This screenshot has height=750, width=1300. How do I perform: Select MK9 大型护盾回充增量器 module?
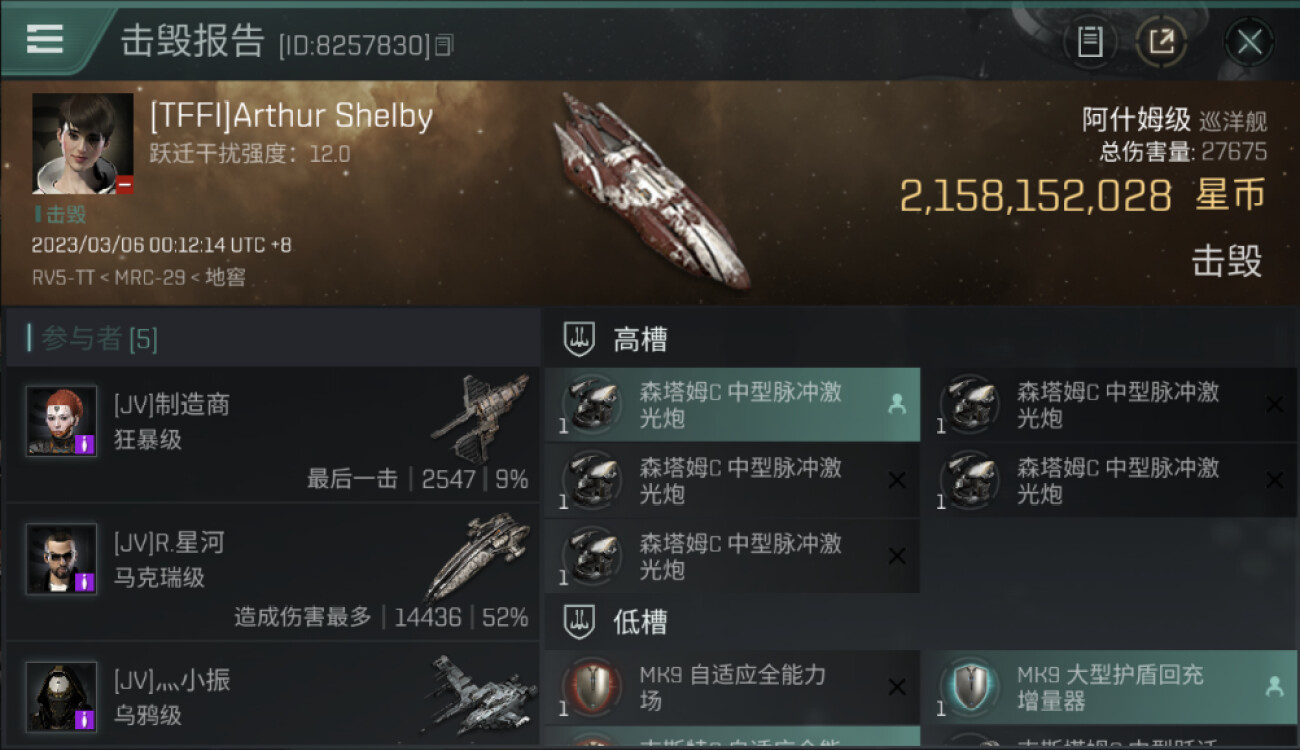pyautogui.click(x=1110, y=688)
